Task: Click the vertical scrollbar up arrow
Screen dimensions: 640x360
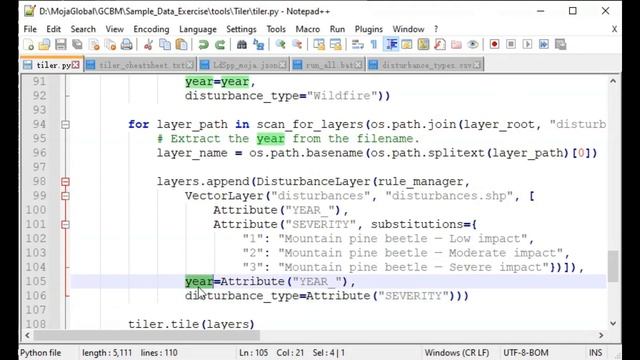Action: (613, 81)
